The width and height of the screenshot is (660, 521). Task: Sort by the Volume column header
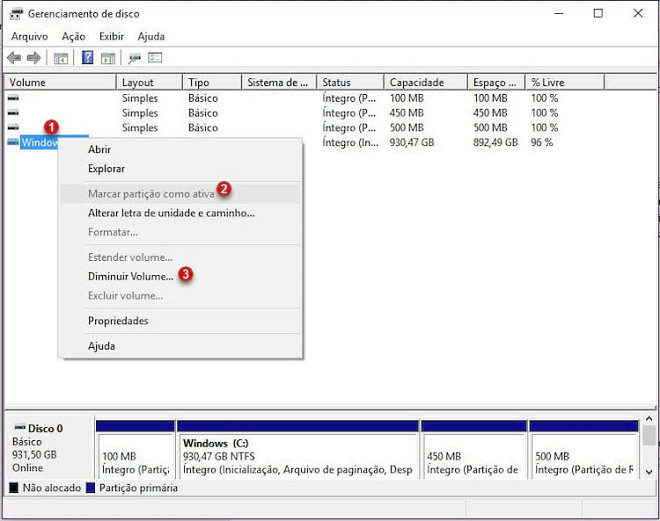[x=60, y=82]
